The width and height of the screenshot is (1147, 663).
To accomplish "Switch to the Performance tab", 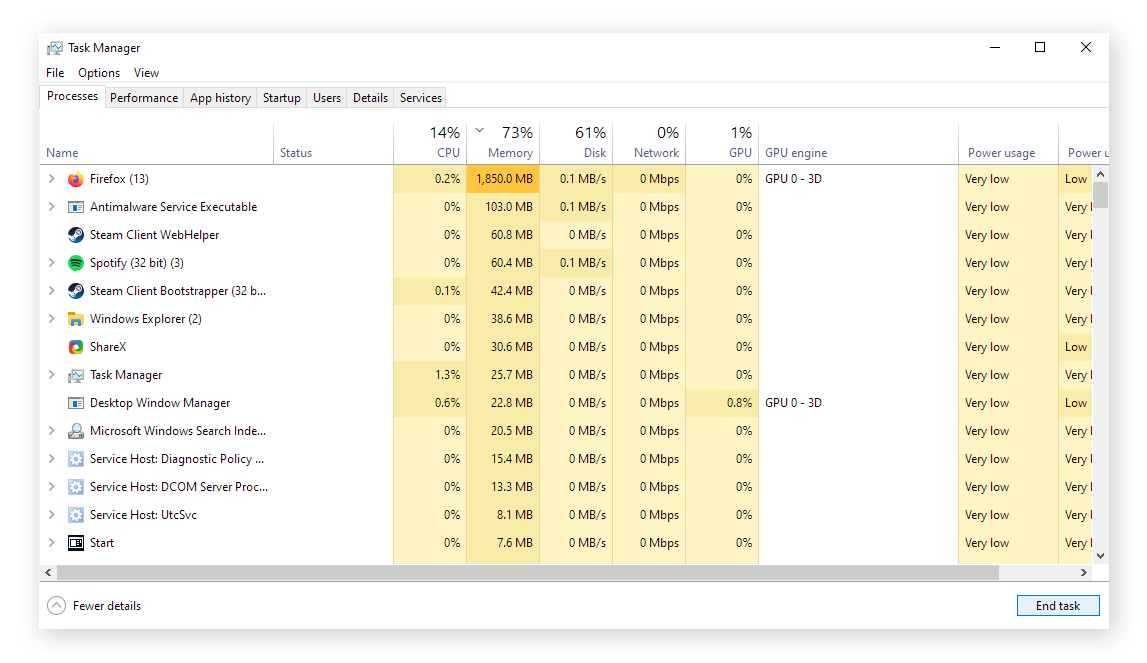I will click(144, 97).
